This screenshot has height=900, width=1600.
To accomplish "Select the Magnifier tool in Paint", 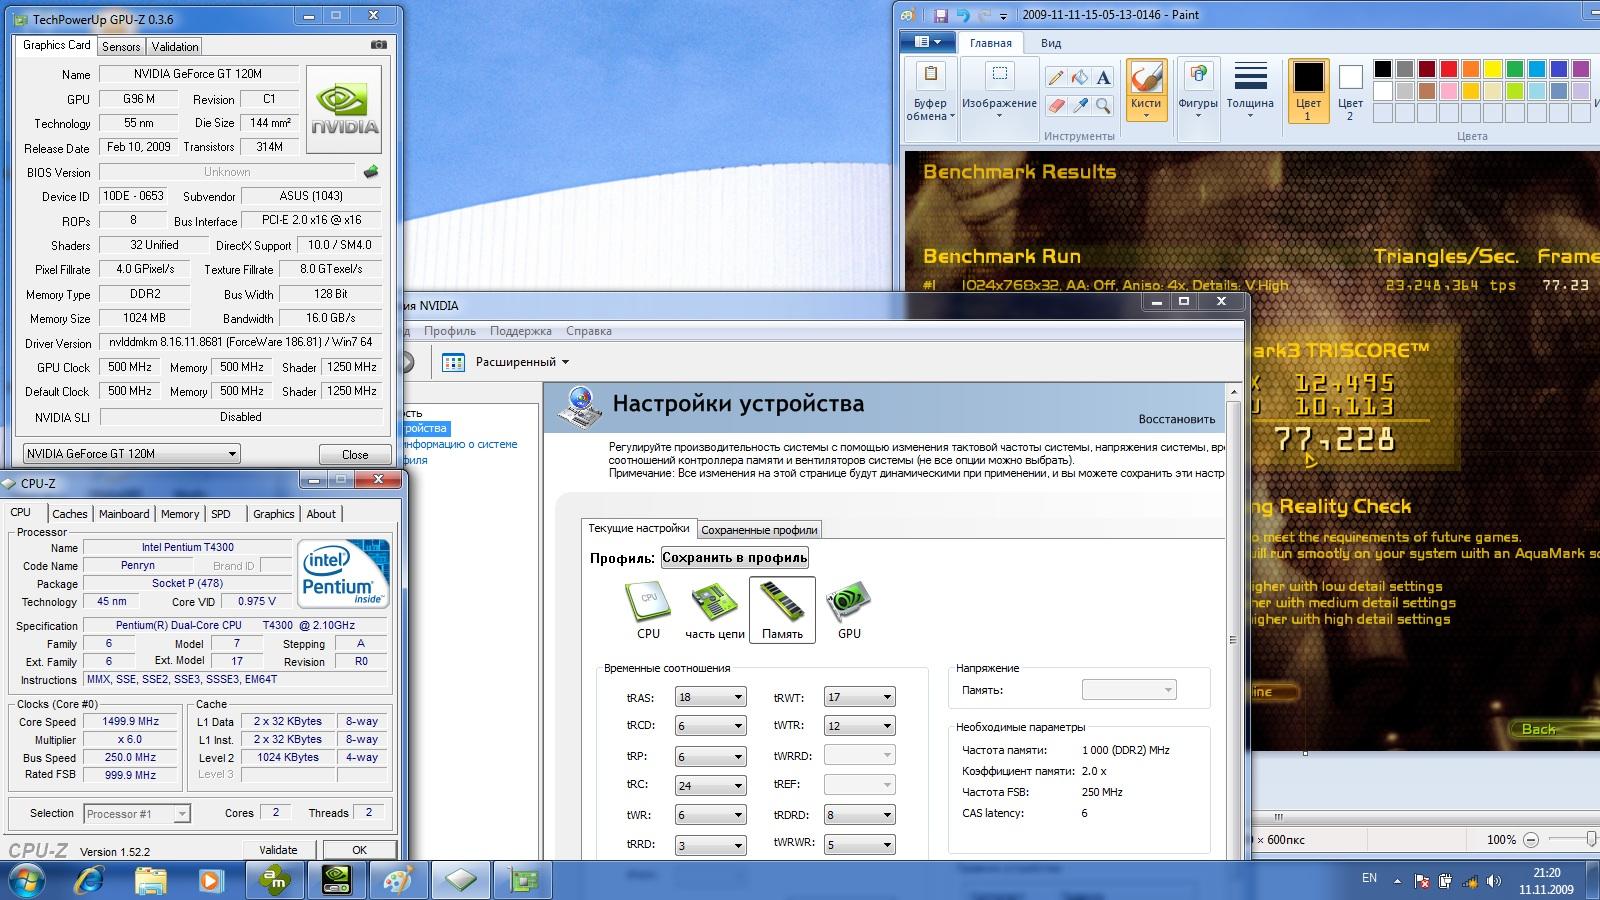I will coord(1103,104).
